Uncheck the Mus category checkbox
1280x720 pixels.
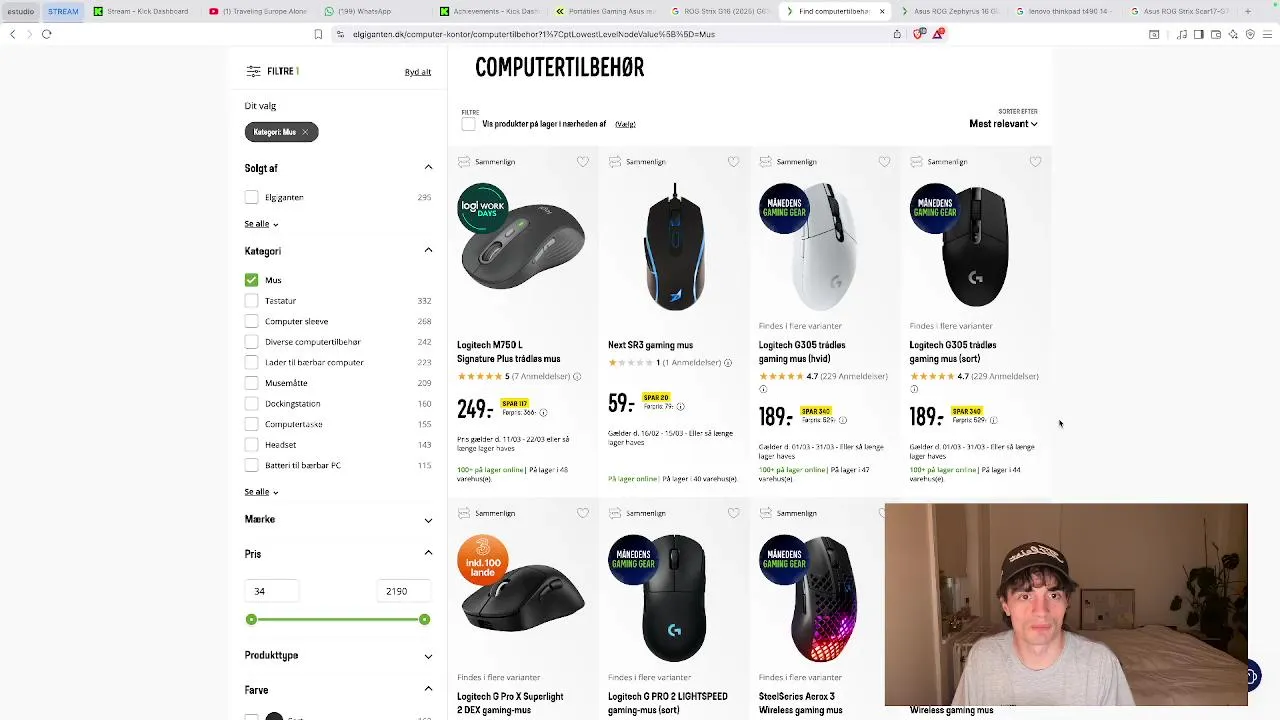251,280
